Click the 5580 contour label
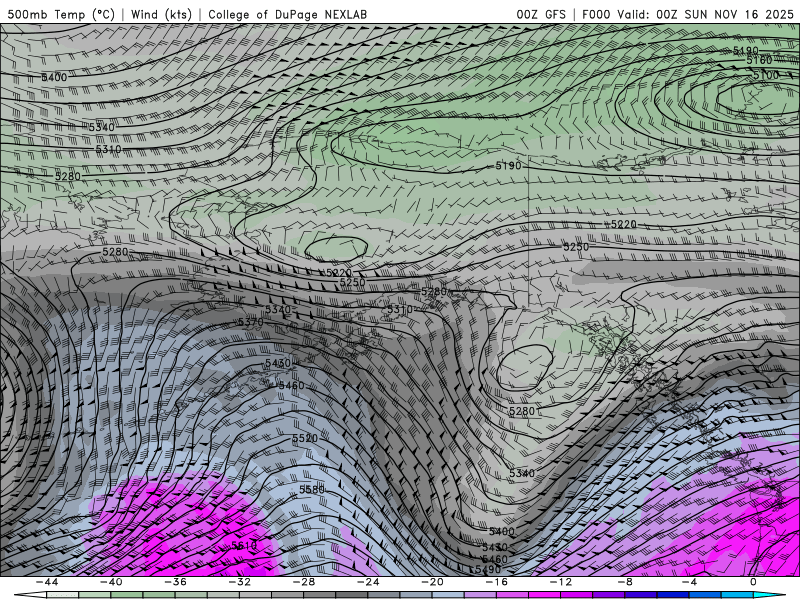The image size is (800, 600). coord(312,489)
